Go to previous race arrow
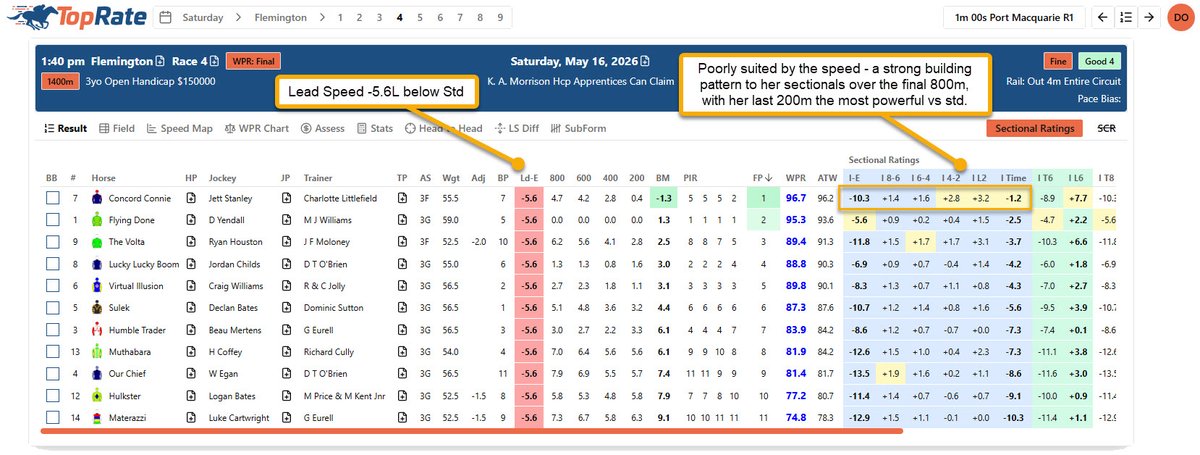Screen dimensions: 1200x455 click(1103, 17)
